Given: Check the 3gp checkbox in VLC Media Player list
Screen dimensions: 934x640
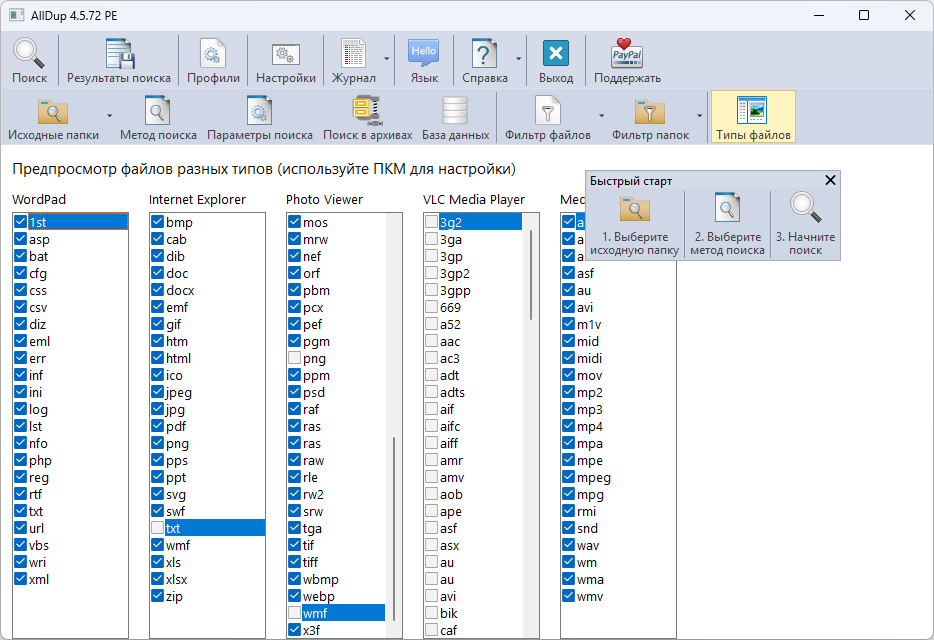Looking at the screenshot, I should click(x=431, y=256).
